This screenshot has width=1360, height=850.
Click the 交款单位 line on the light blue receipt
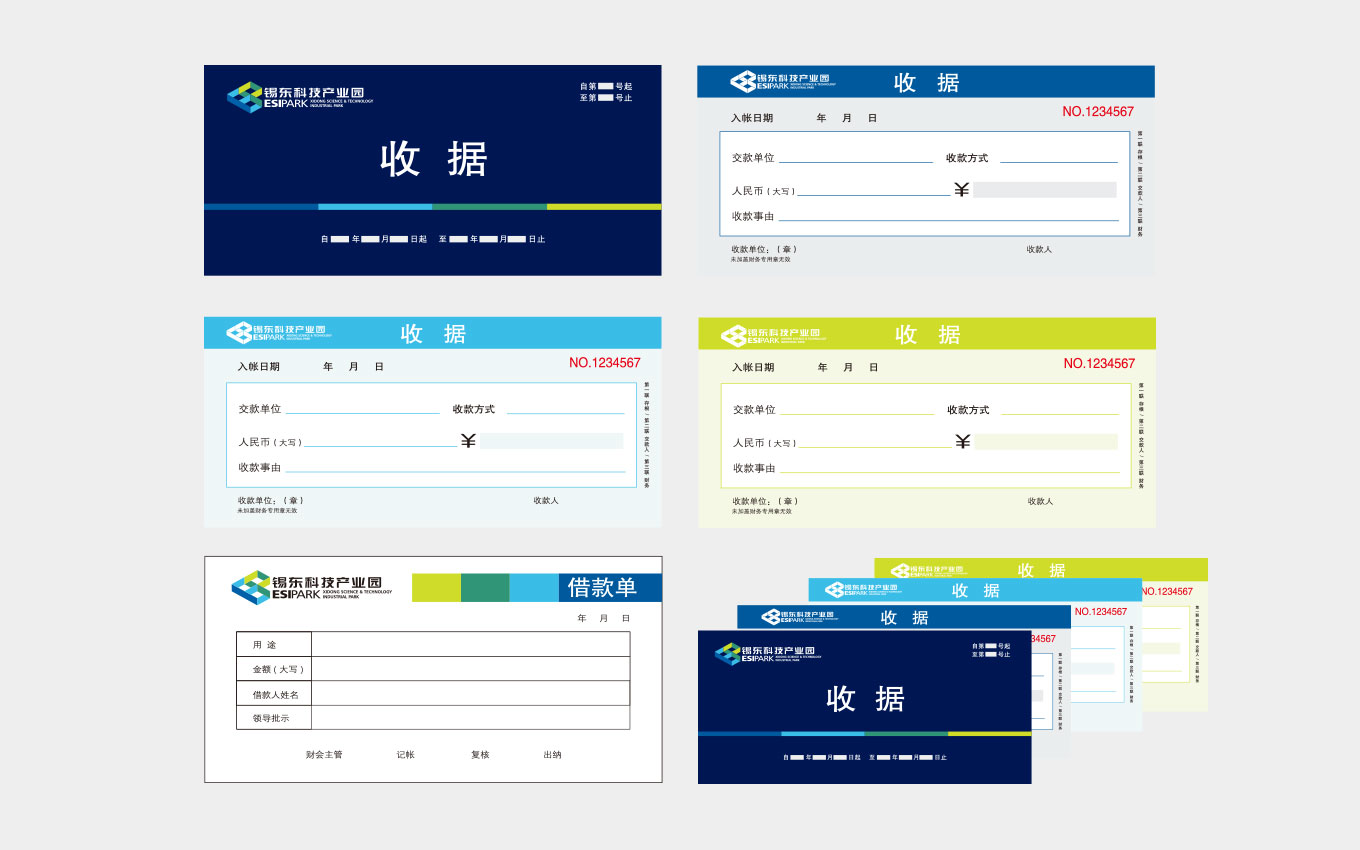pyautogui.click(x=362, y=410)
